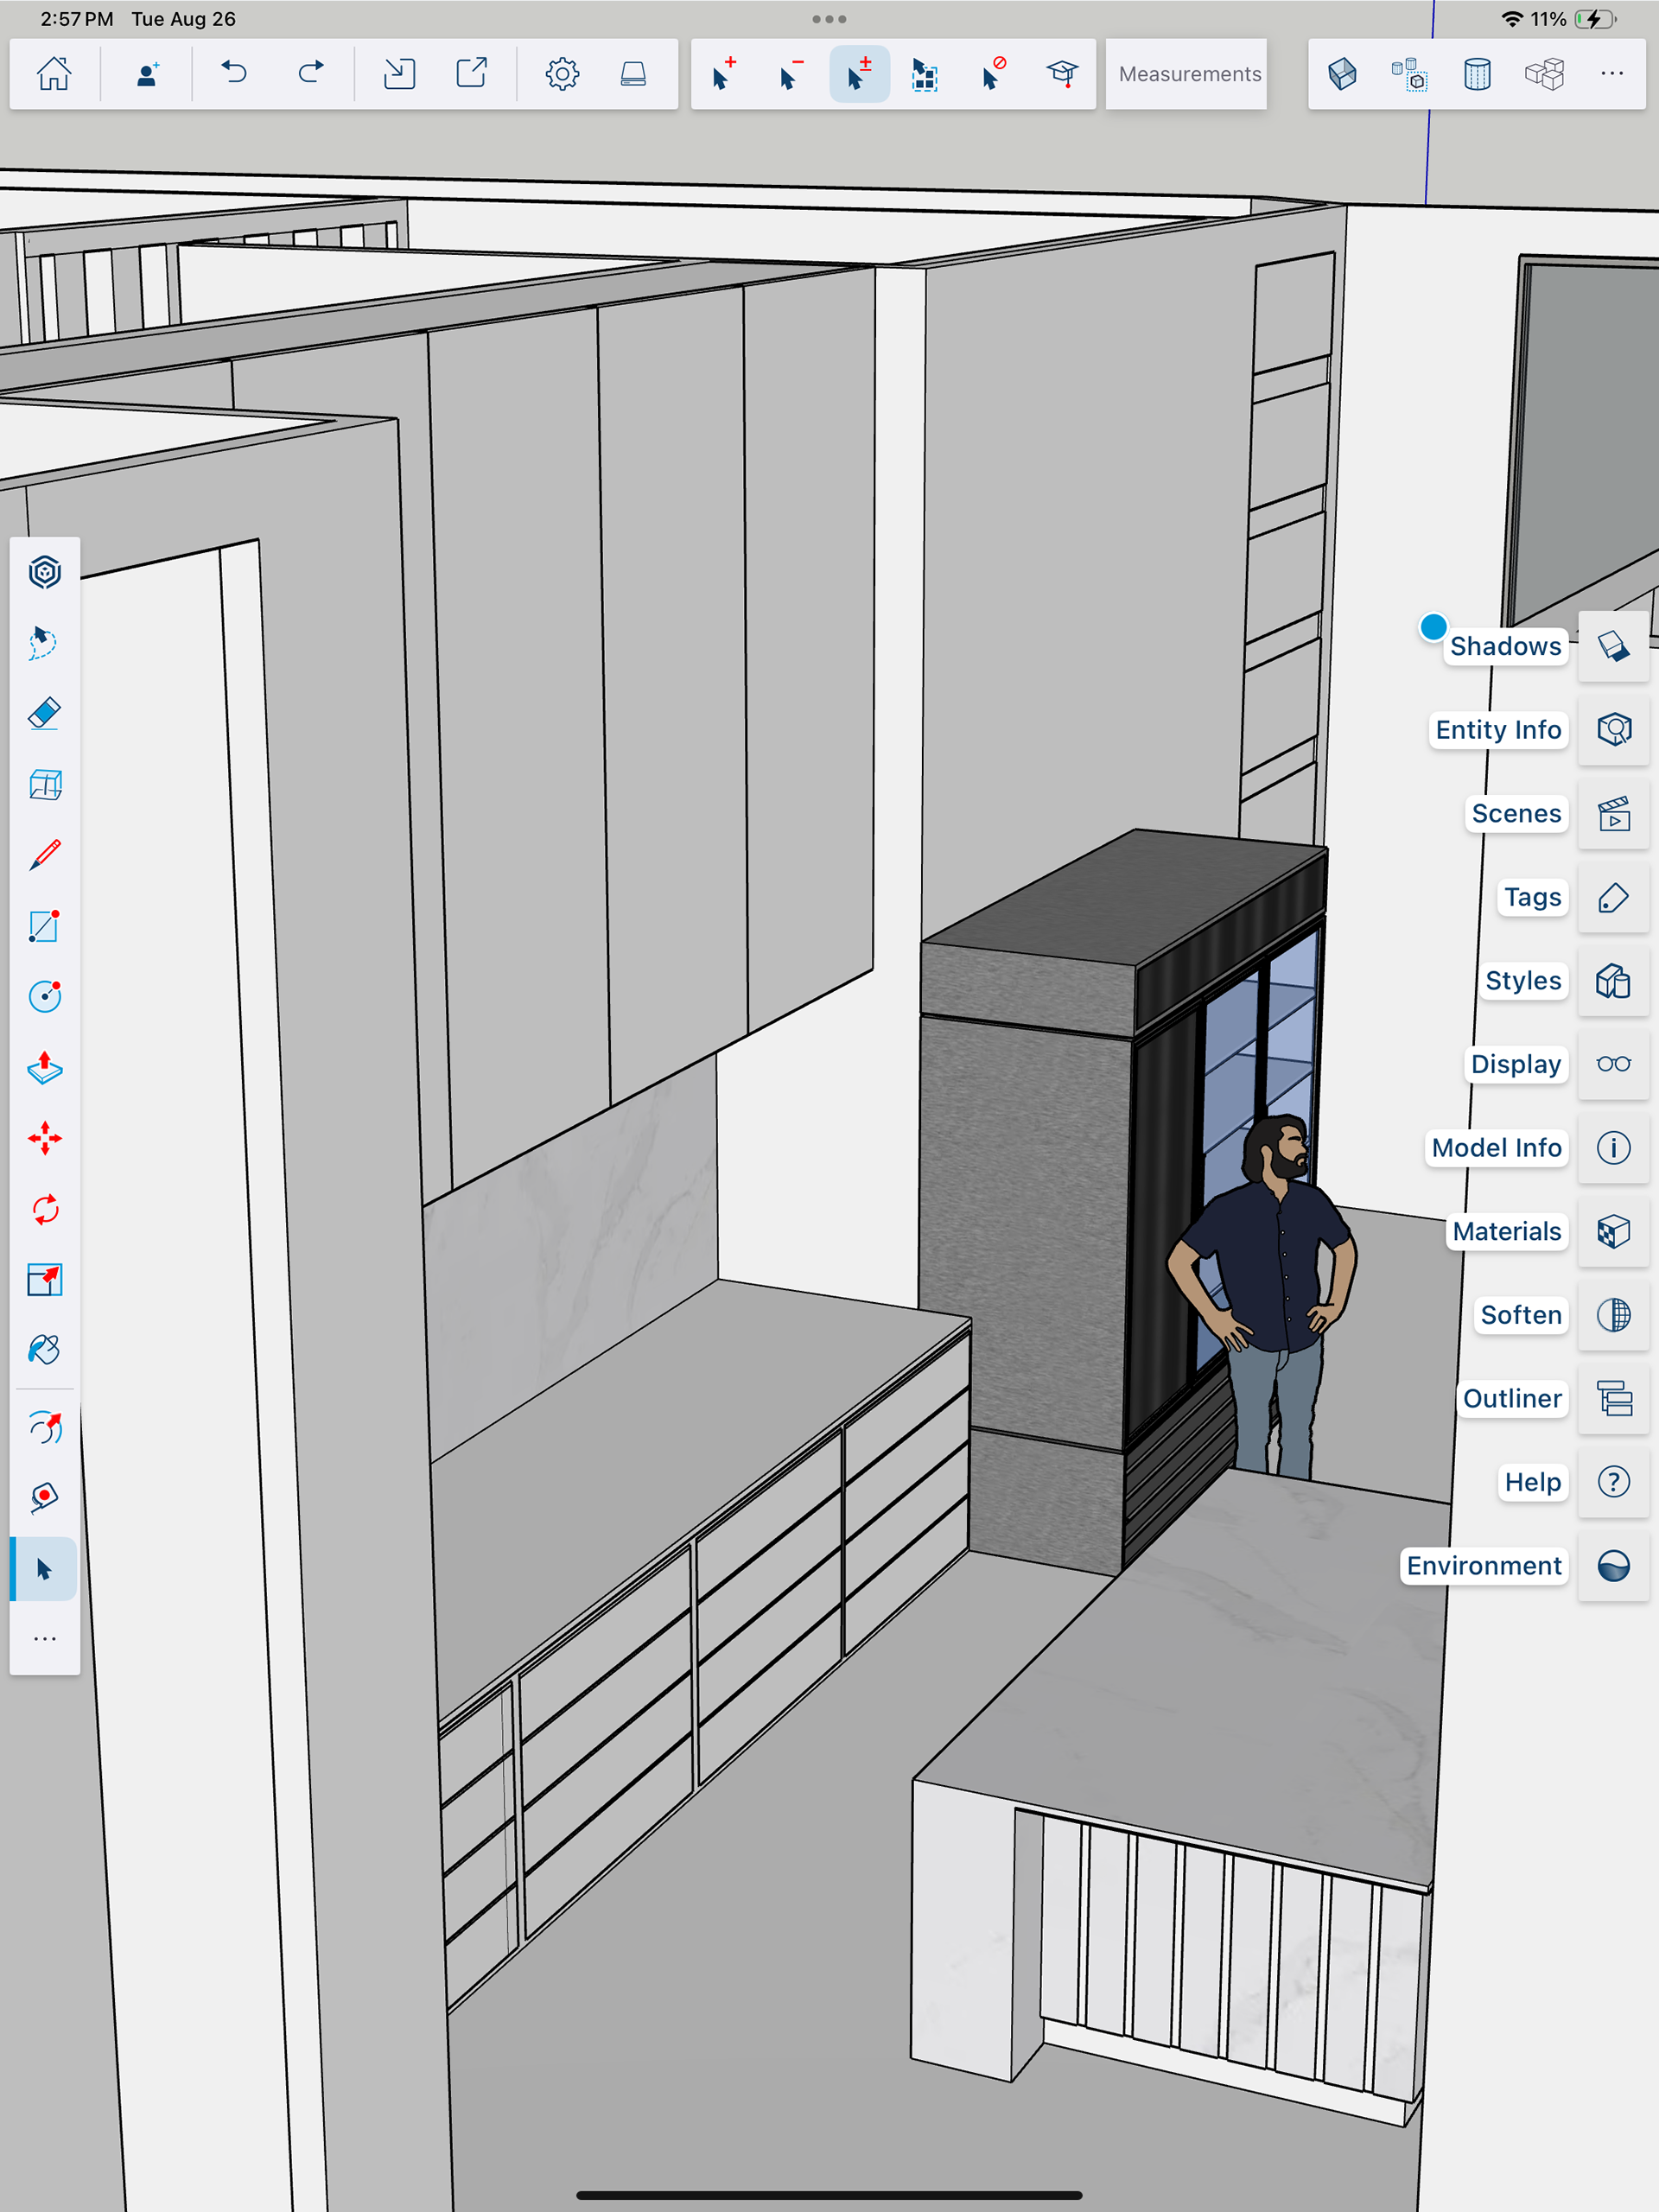The width and height of the screenshot is (1659, 2212).
Task: Go to the Home screen
Action: pos(54,74)
